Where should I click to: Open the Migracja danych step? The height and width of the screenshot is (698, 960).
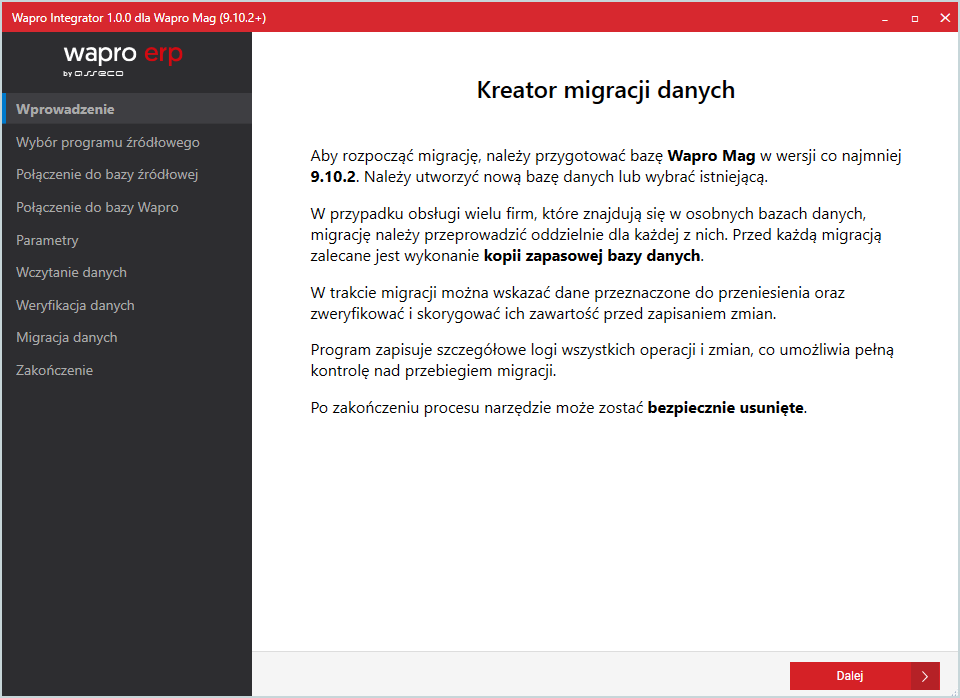point(67,338)
